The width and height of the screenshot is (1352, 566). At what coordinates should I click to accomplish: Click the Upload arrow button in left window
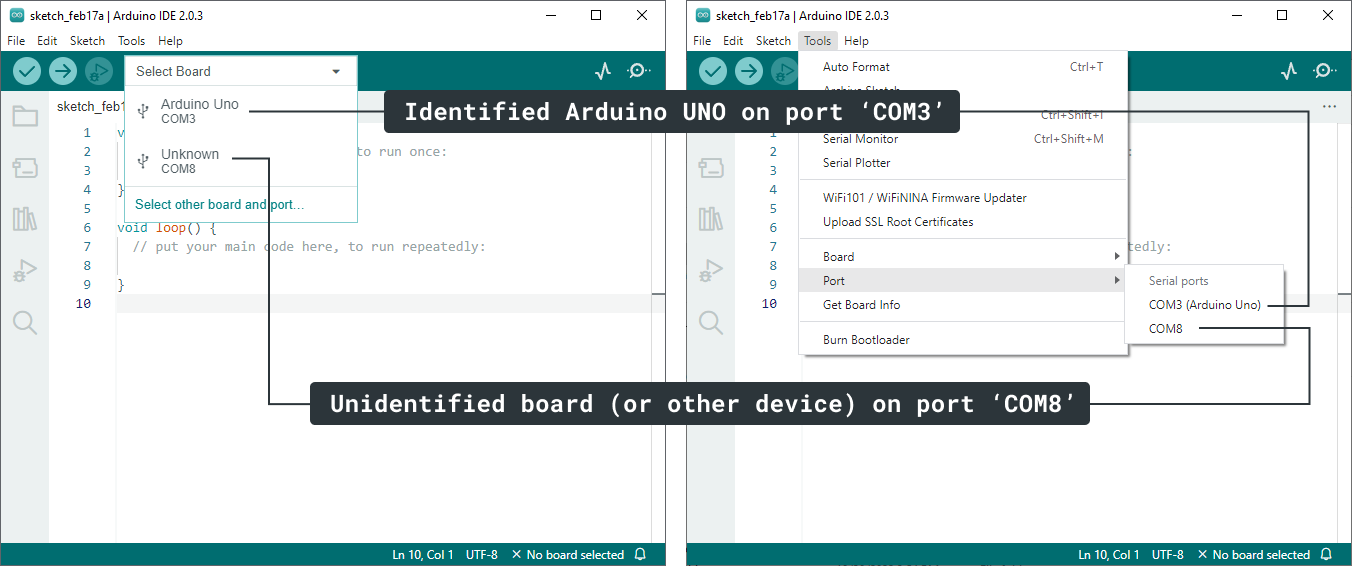(63, 71)
